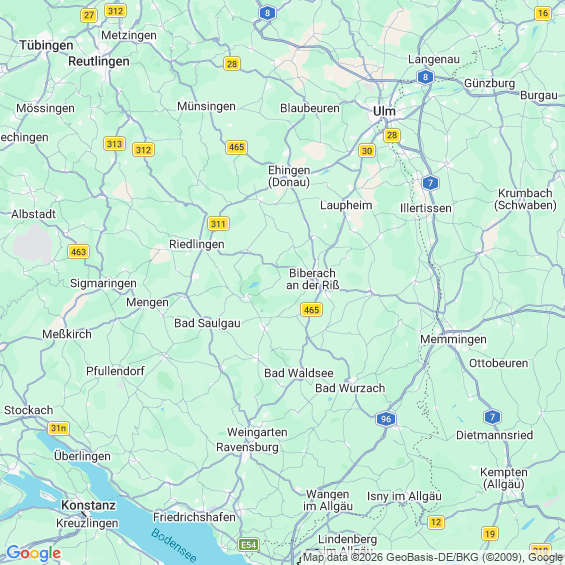Select the Reutlingen city label

point(99,61)
